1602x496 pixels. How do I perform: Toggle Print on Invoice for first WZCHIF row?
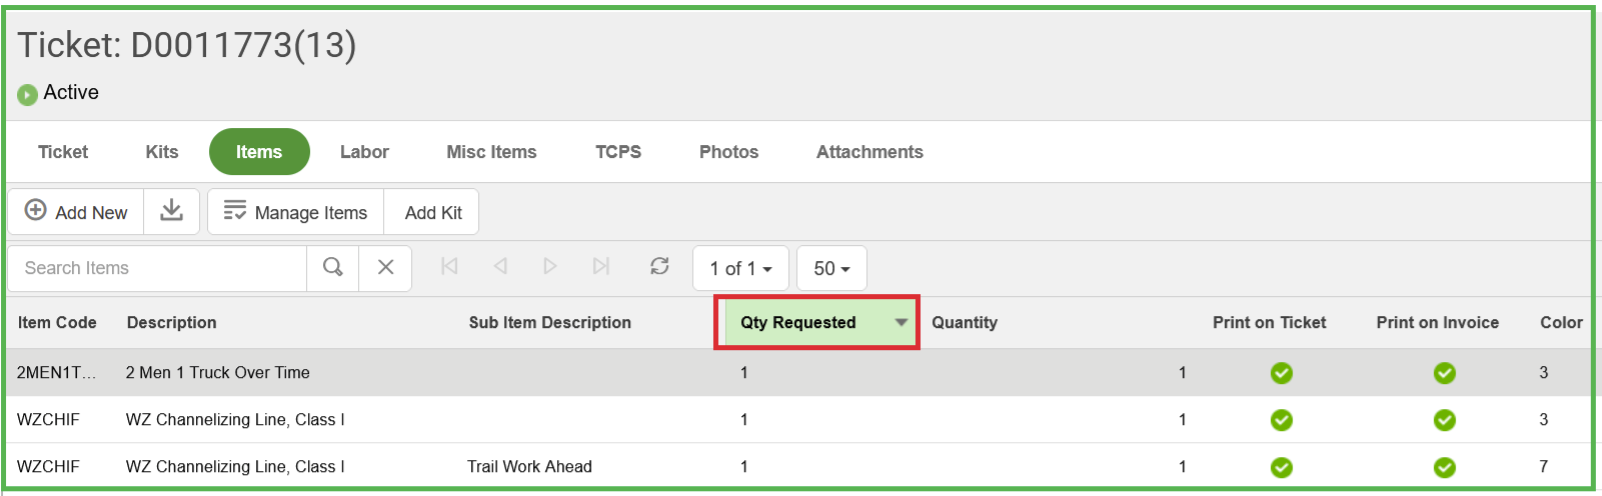(1444, 420)
